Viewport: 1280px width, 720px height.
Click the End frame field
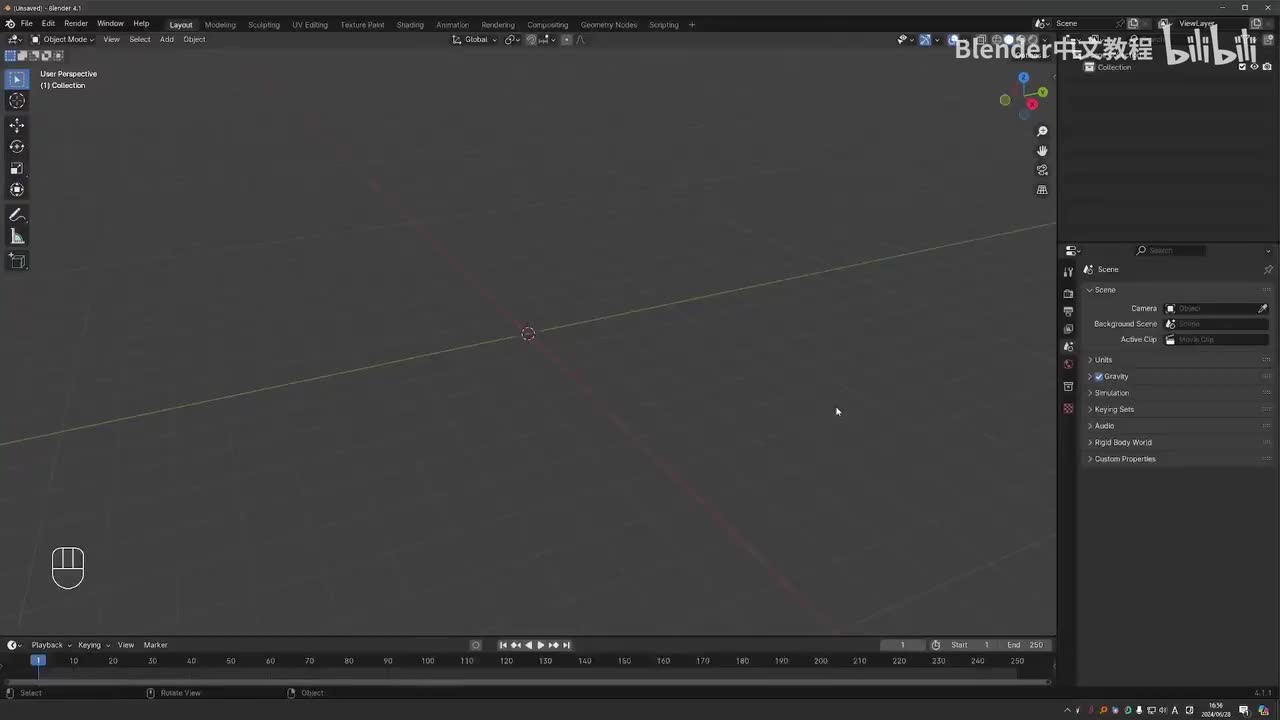1025,645
